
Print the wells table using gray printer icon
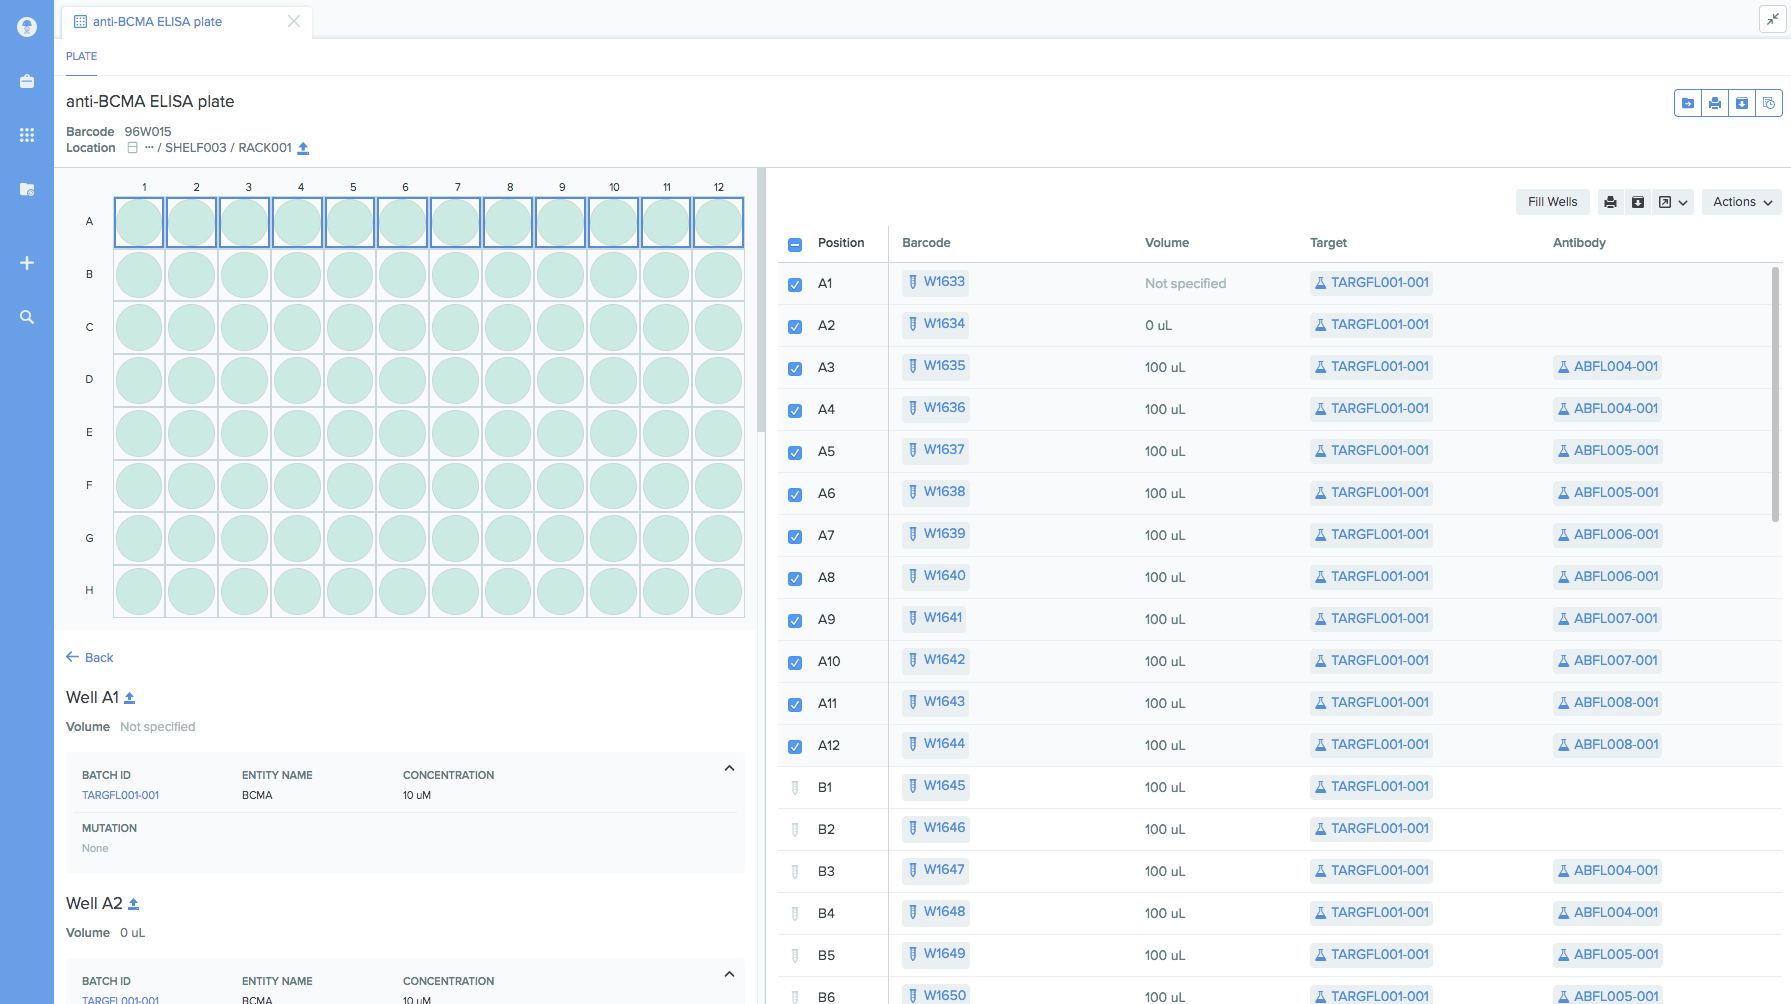coord(1610,202)
